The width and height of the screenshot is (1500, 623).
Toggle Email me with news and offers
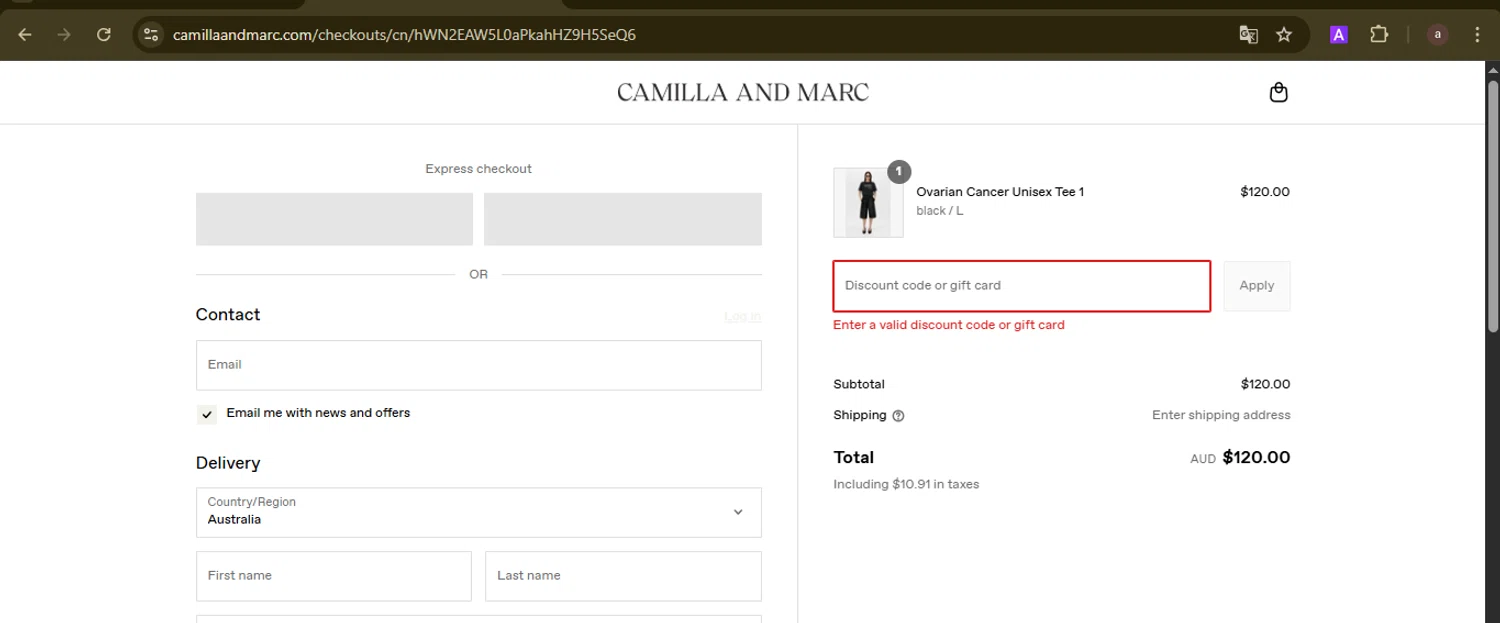pos(207,414)
